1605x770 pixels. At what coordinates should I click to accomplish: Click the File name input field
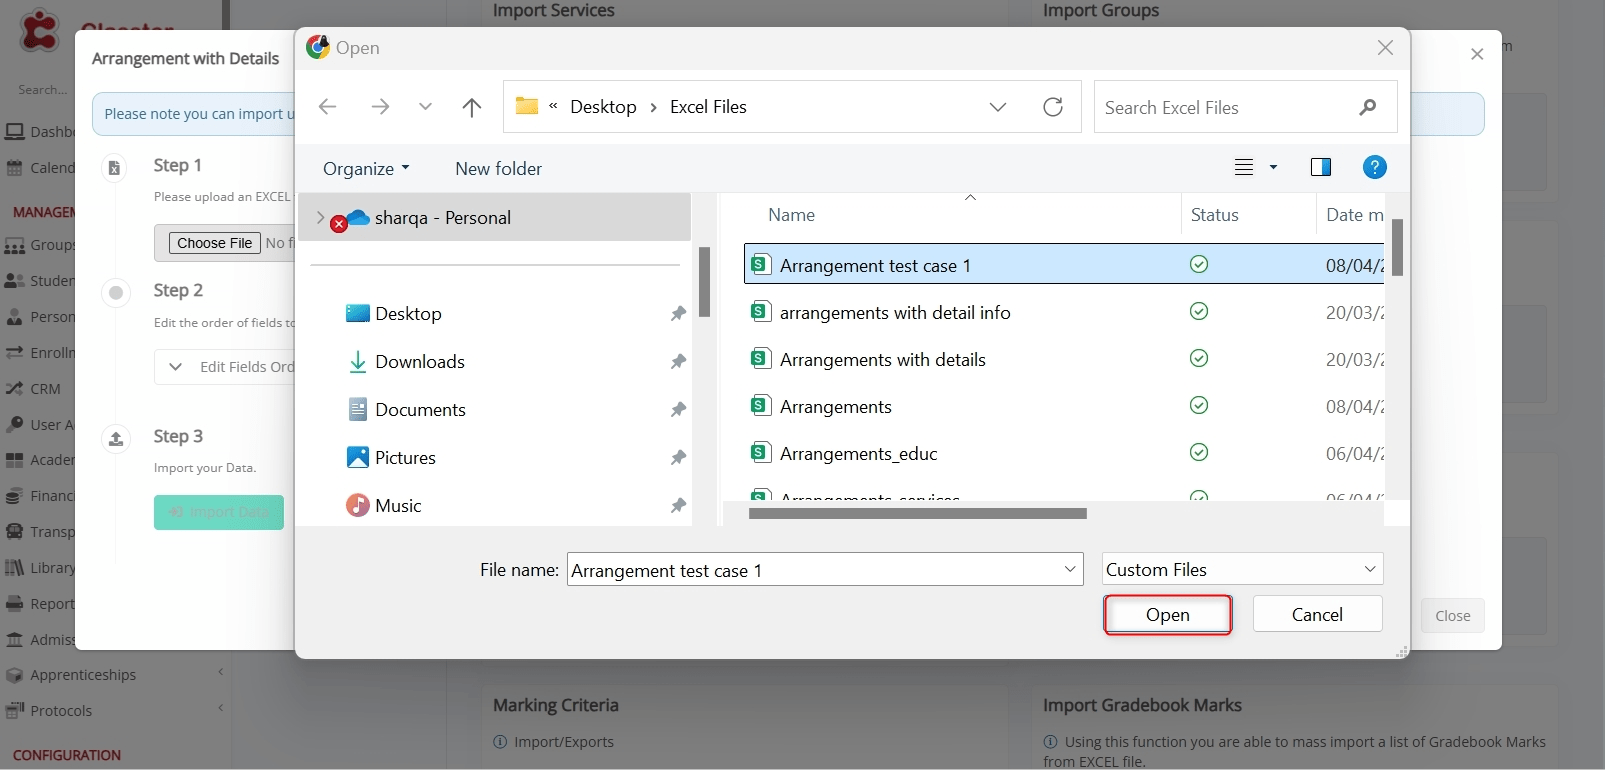click(x=815, y=570)
